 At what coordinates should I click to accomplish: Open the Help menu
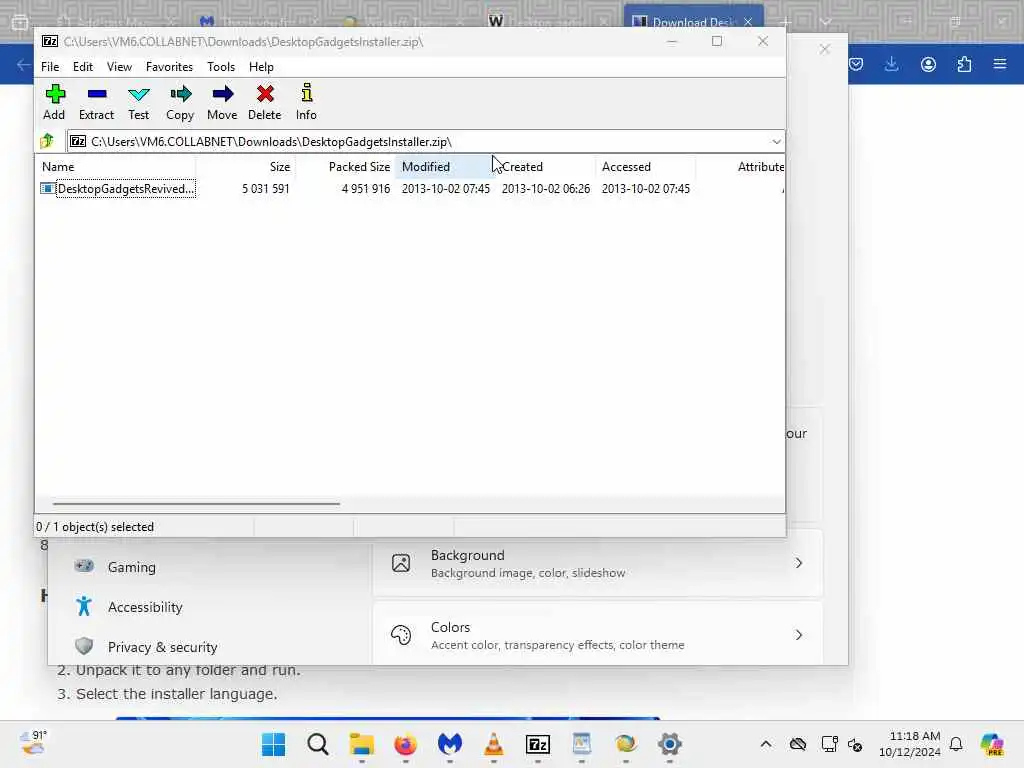click(x=261, y=67)
